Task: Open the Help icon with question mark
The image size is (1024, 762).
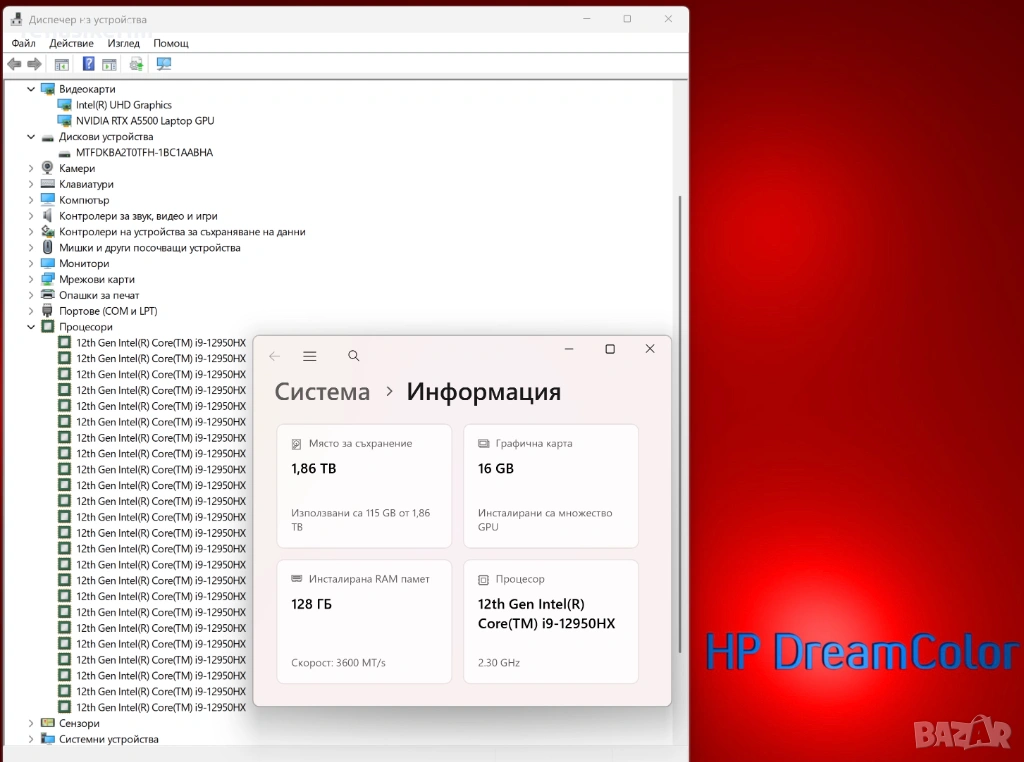Action: 88,64
